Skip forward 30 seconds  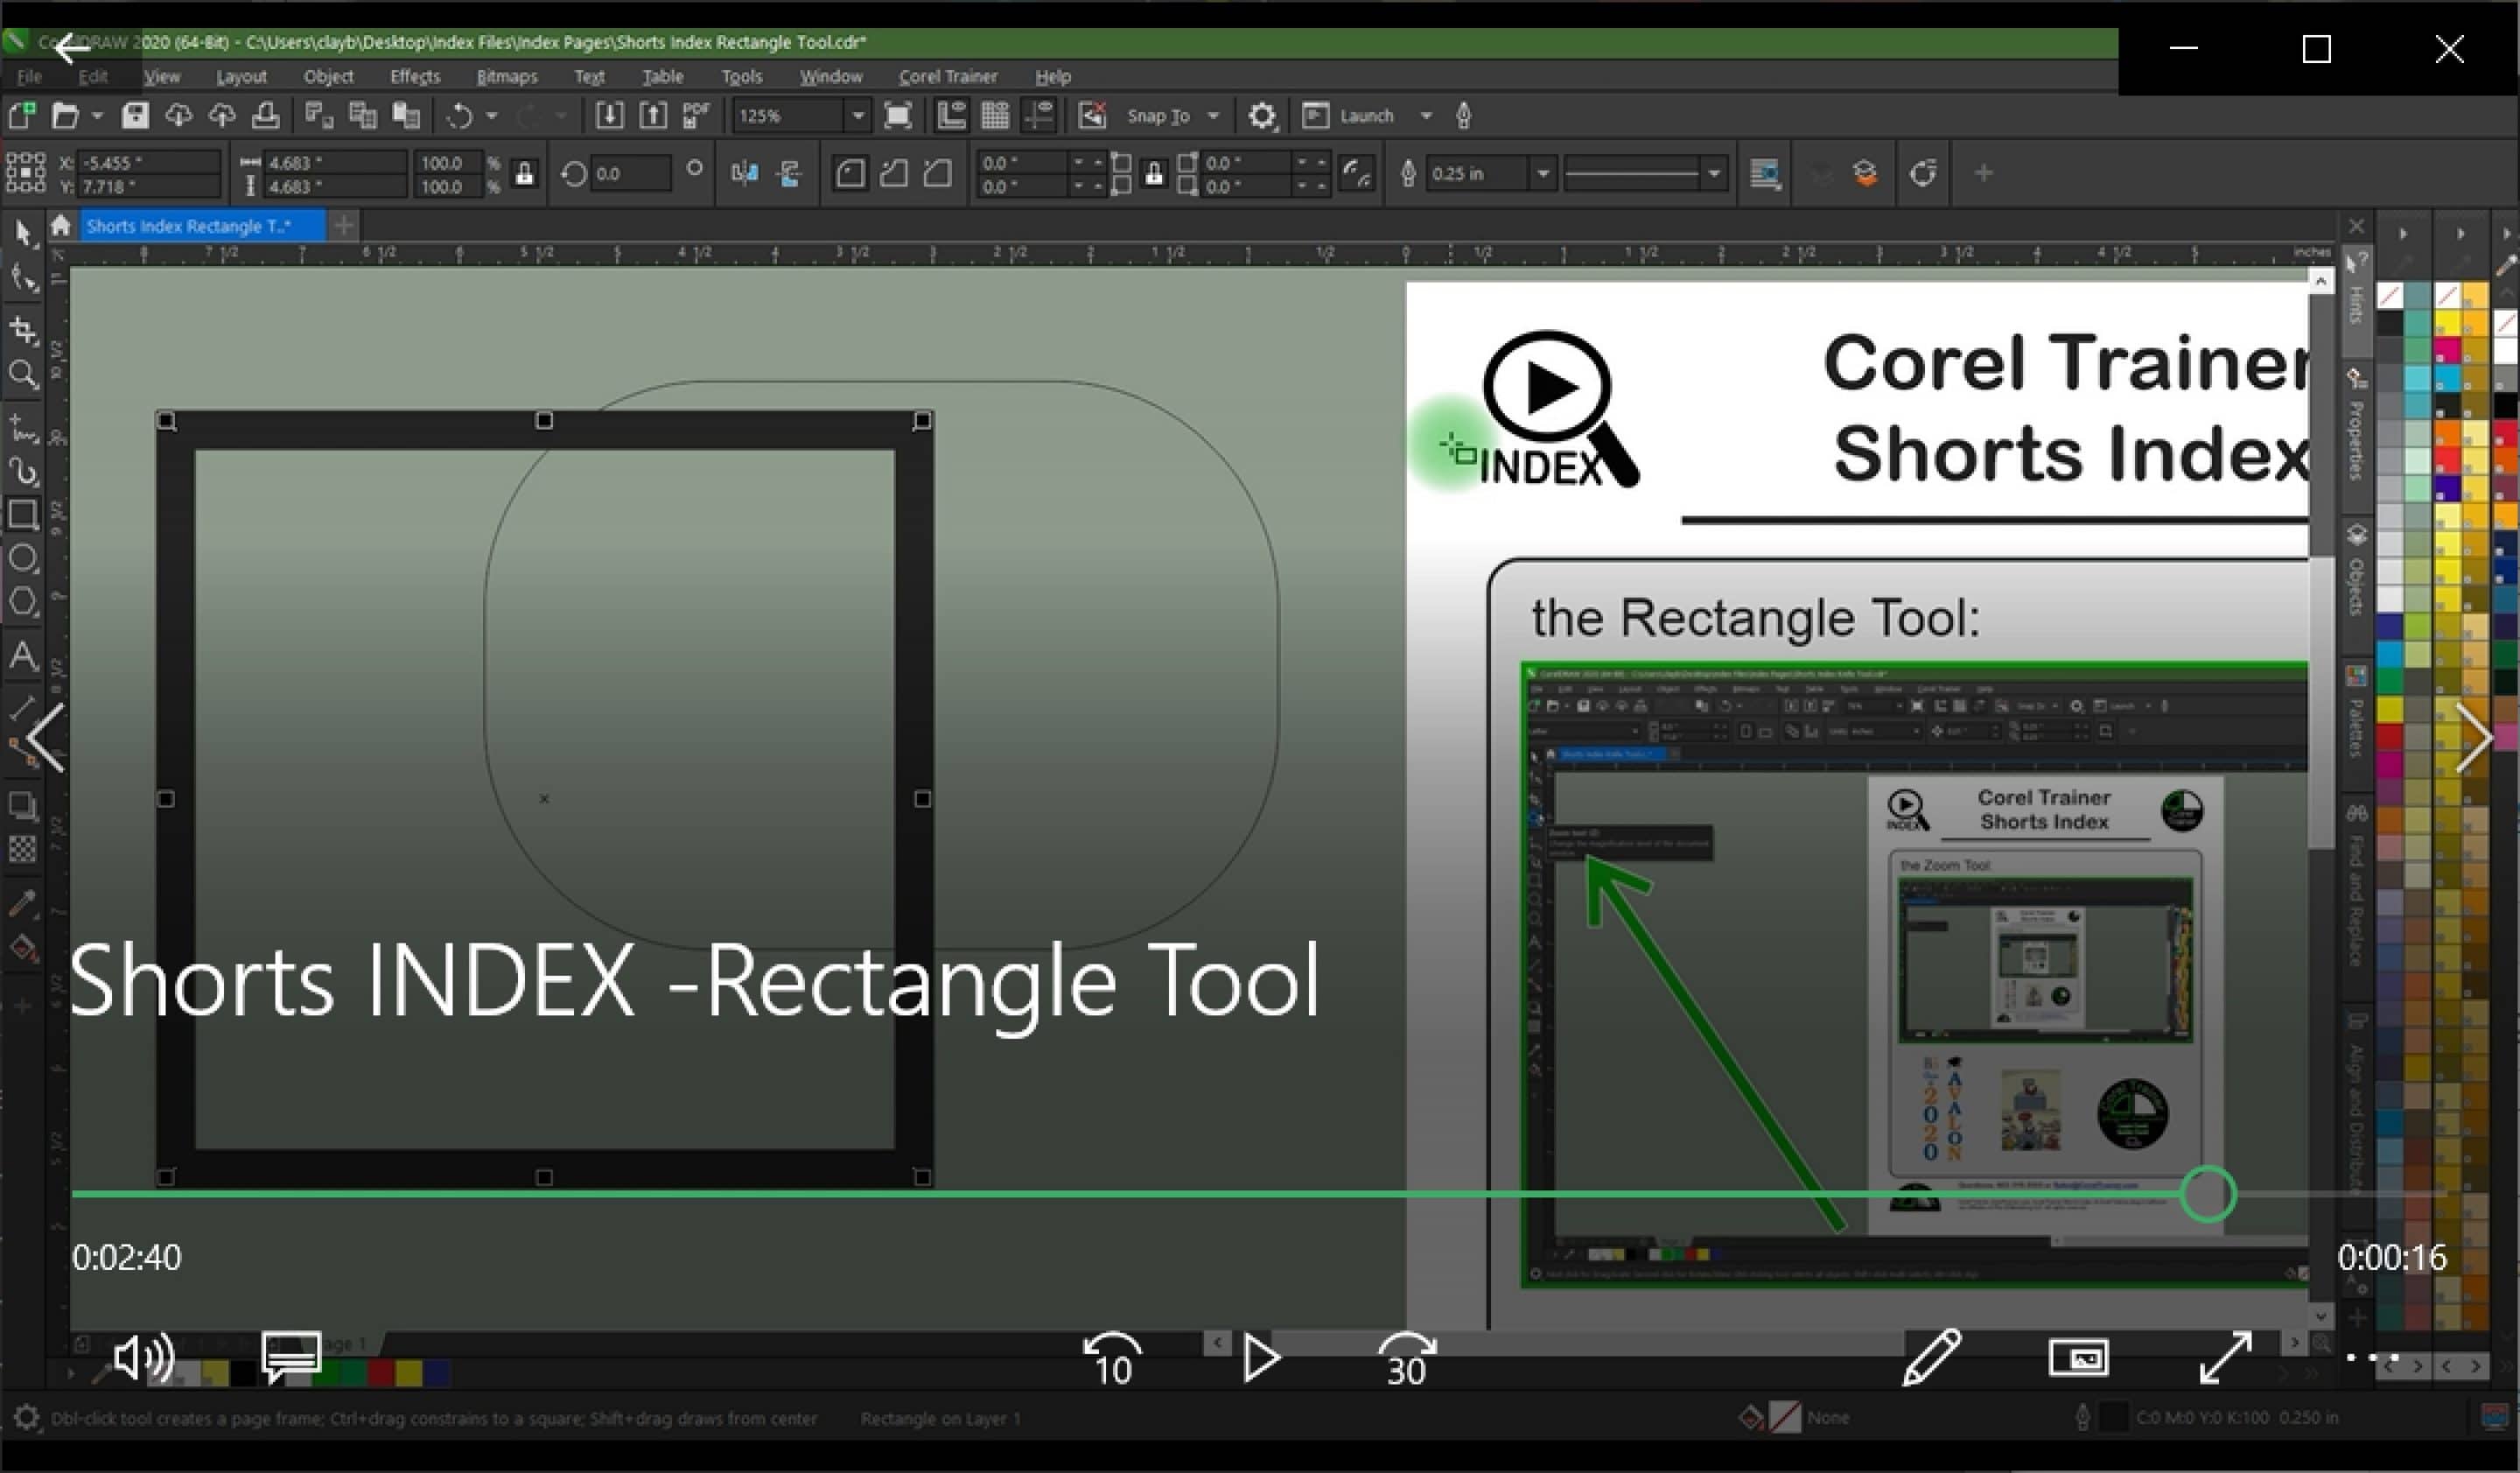coord(1406,1360)
